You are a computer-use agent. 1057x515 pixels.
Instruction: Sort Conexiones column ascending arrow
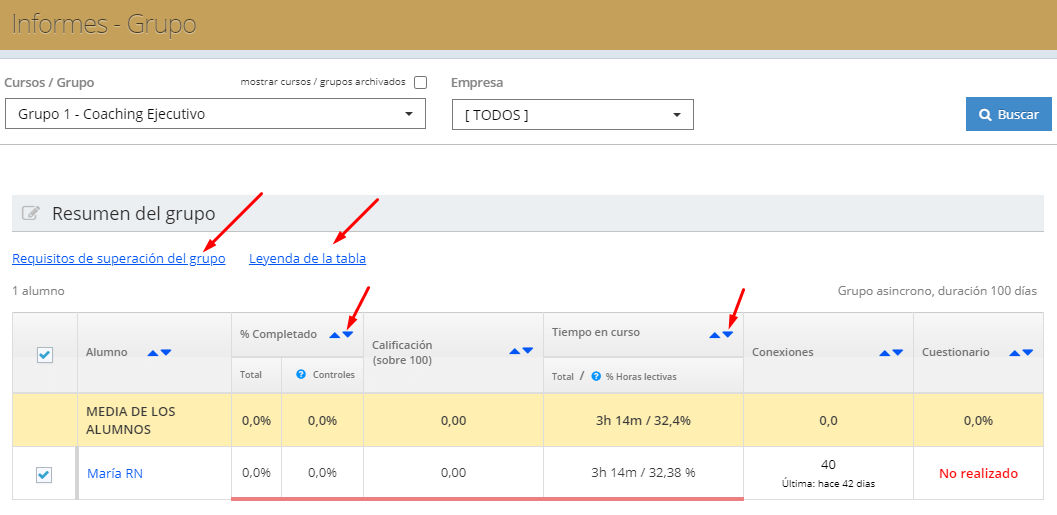[885, 353]
